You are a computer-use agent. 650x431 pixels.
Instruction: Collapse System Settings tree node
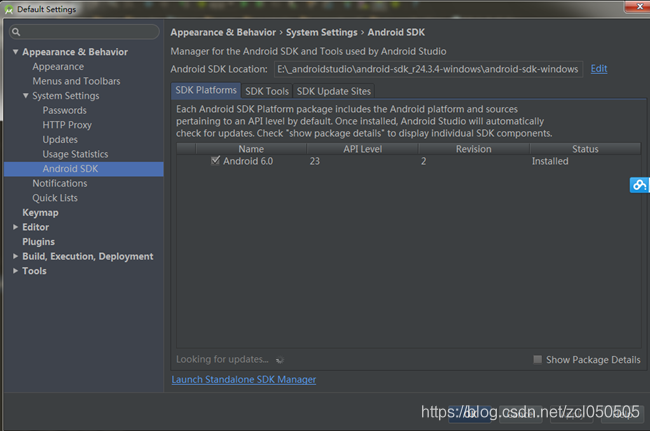click(x=26, y=96)
